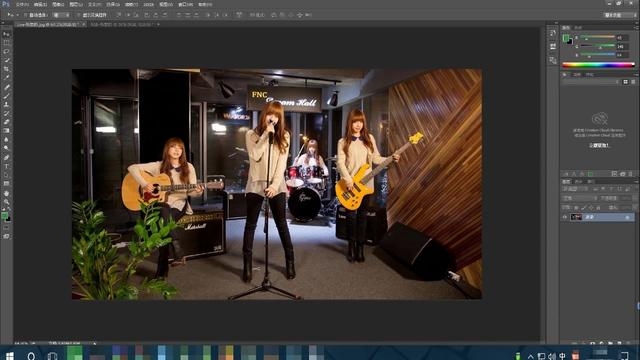Select the Background layer thumbnail
Image resolution: width=640 pixels, height=360 pixels.
(x=576, y=217)
